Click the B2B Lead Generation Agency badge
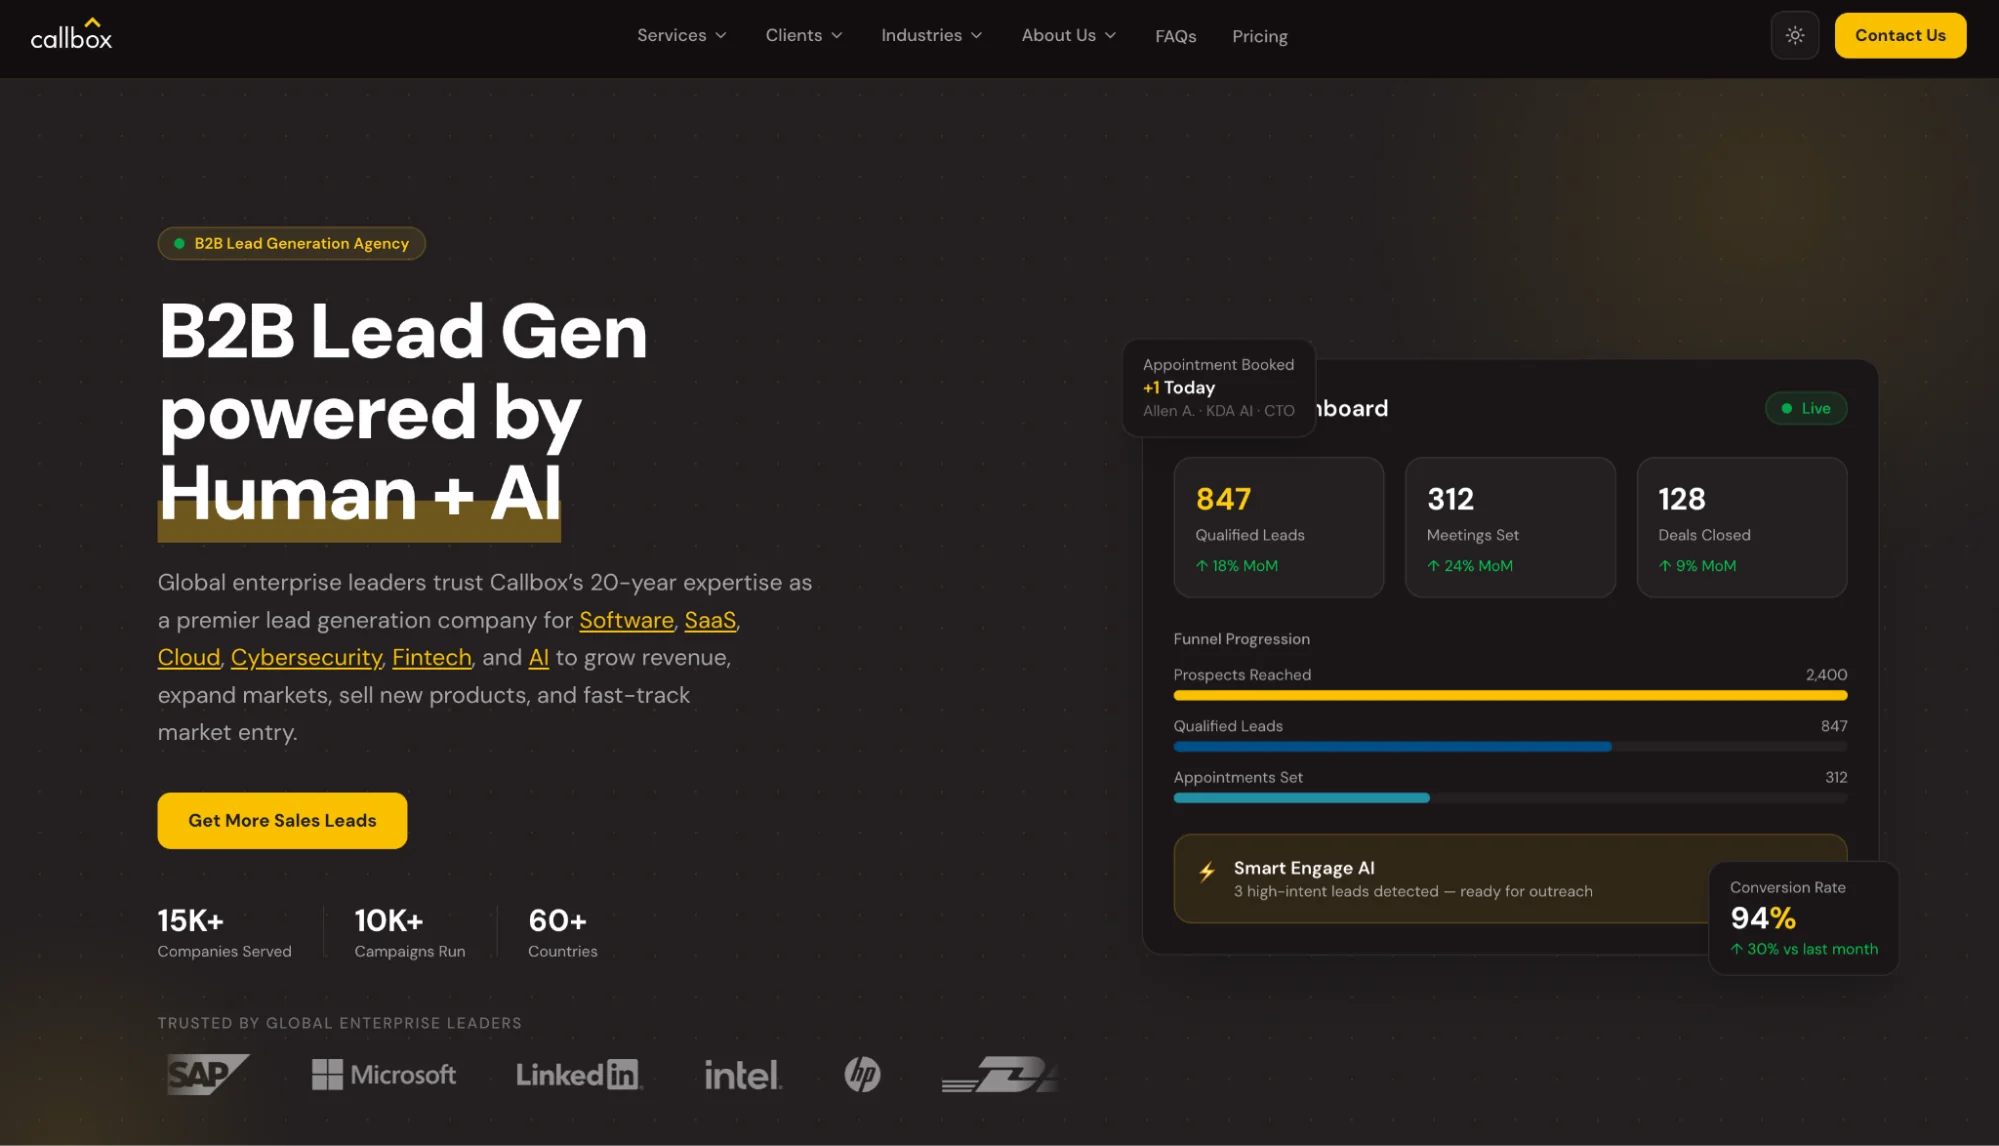 291,243
